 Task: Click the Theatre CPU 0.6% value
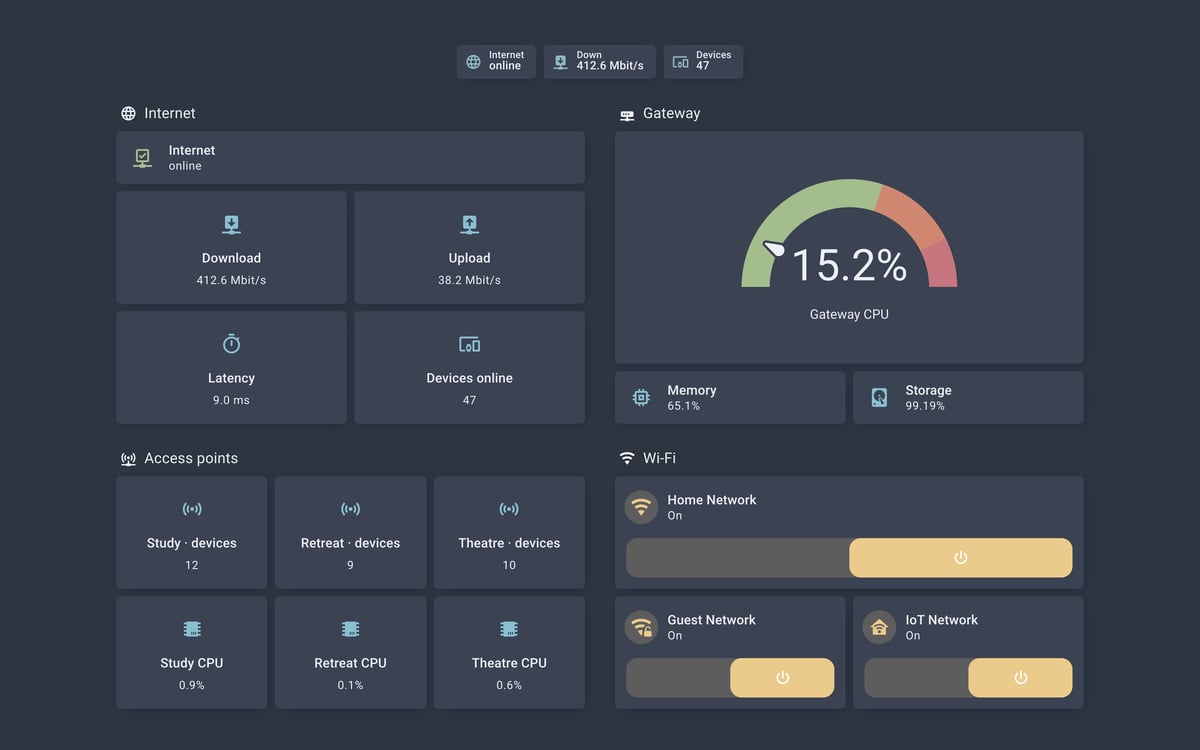click(x=509, y=686)
